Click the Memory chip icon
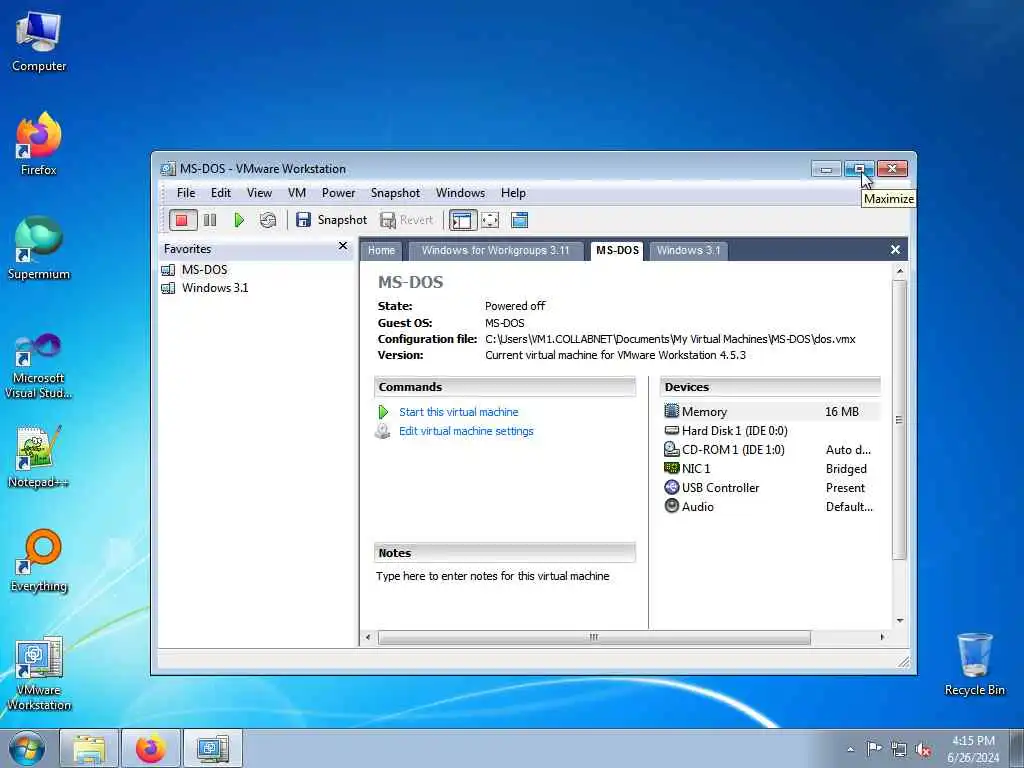 (x=671, y=411)
